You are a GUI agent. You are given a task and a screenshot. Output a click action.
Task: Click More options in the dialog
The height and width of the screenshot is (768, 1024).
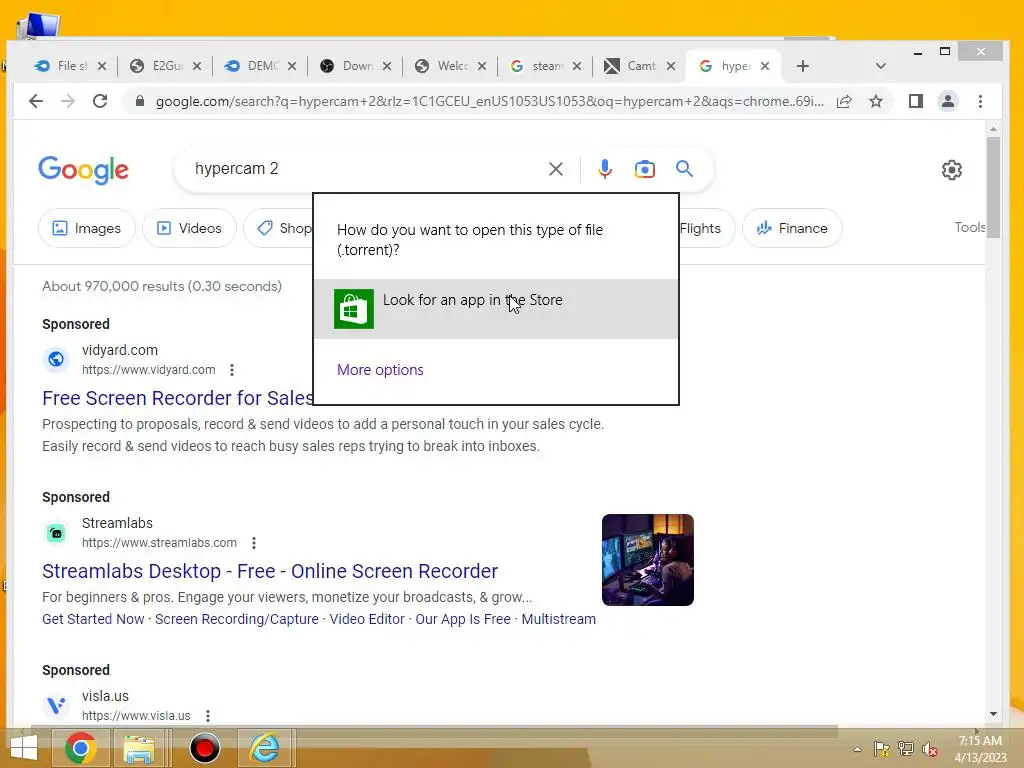coord(380,370)
